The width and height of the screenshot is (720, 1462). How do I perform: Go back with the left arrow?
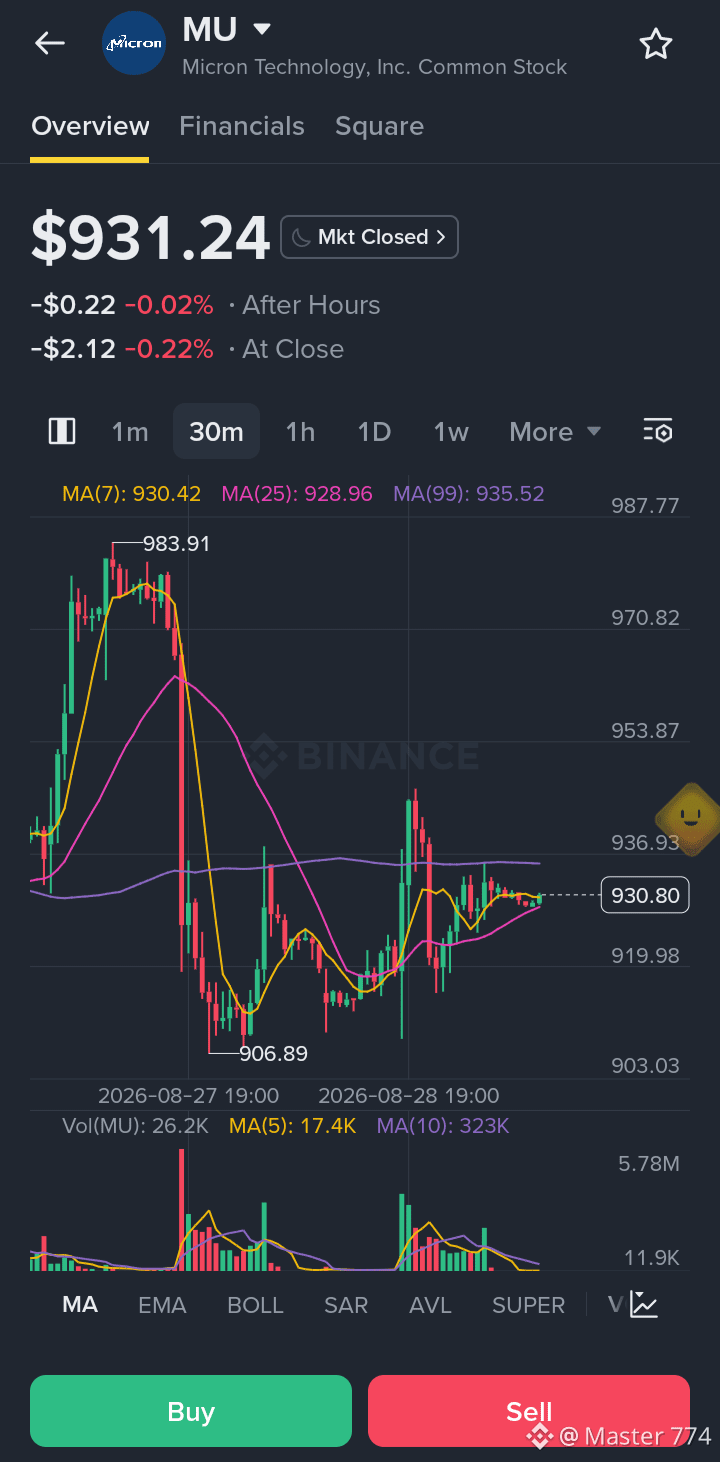coord(49,43)
